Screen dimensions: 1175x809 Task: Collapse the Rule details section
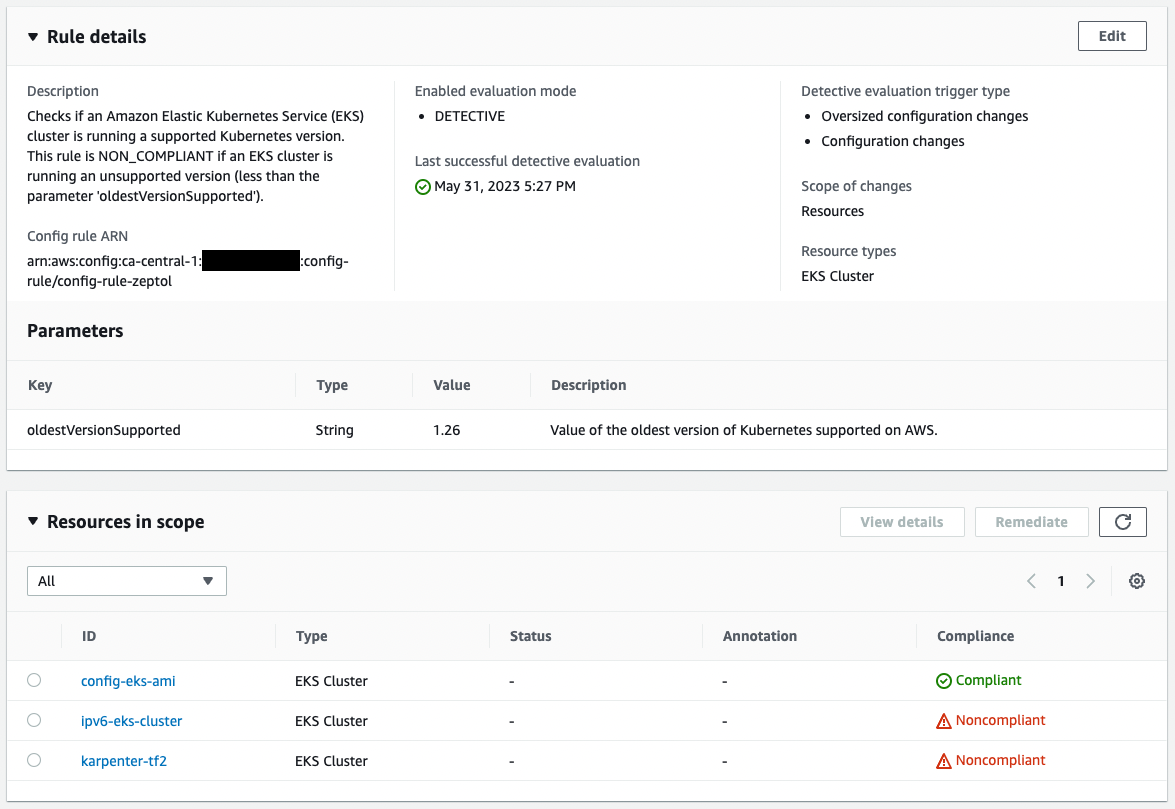tap(32, 36)
